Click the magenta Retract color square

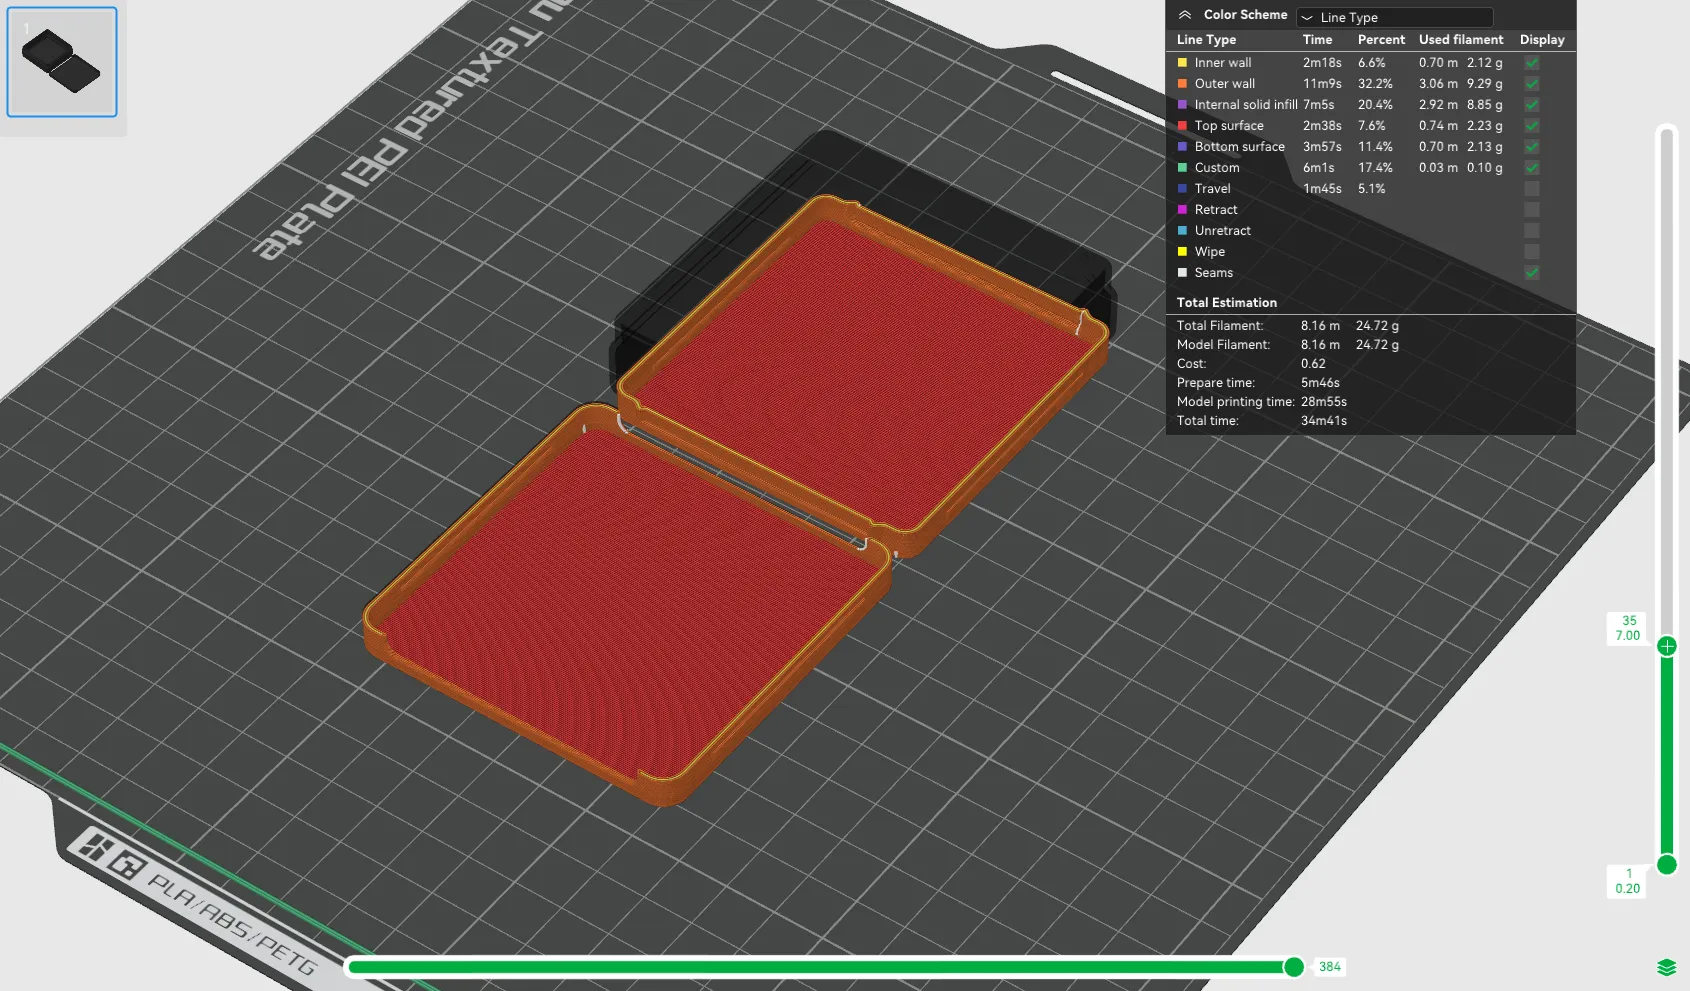pyautogui.click(x=1183, y=210)
